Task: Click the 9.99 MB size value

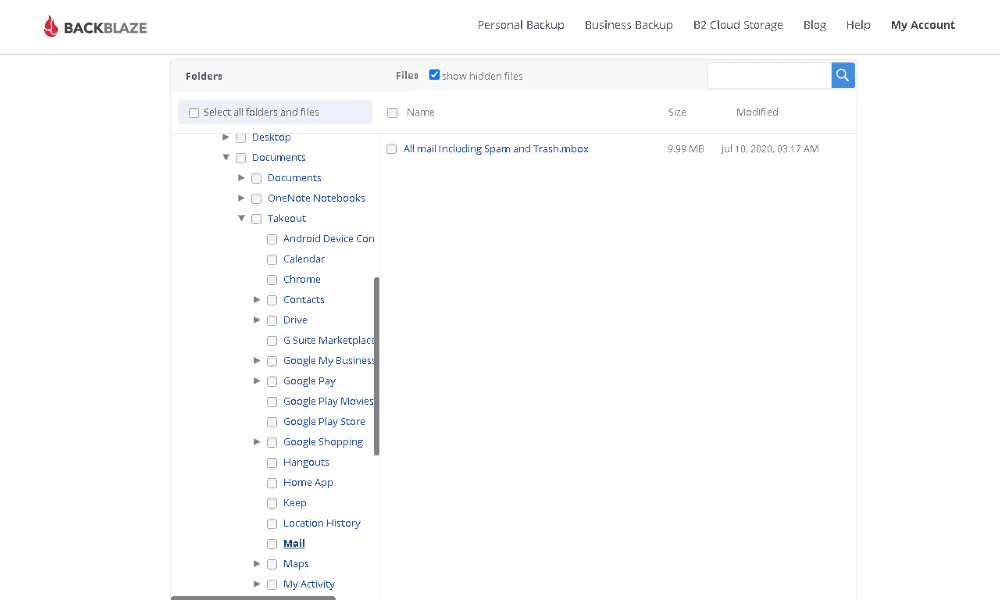Action: click(x=686, y=149)
